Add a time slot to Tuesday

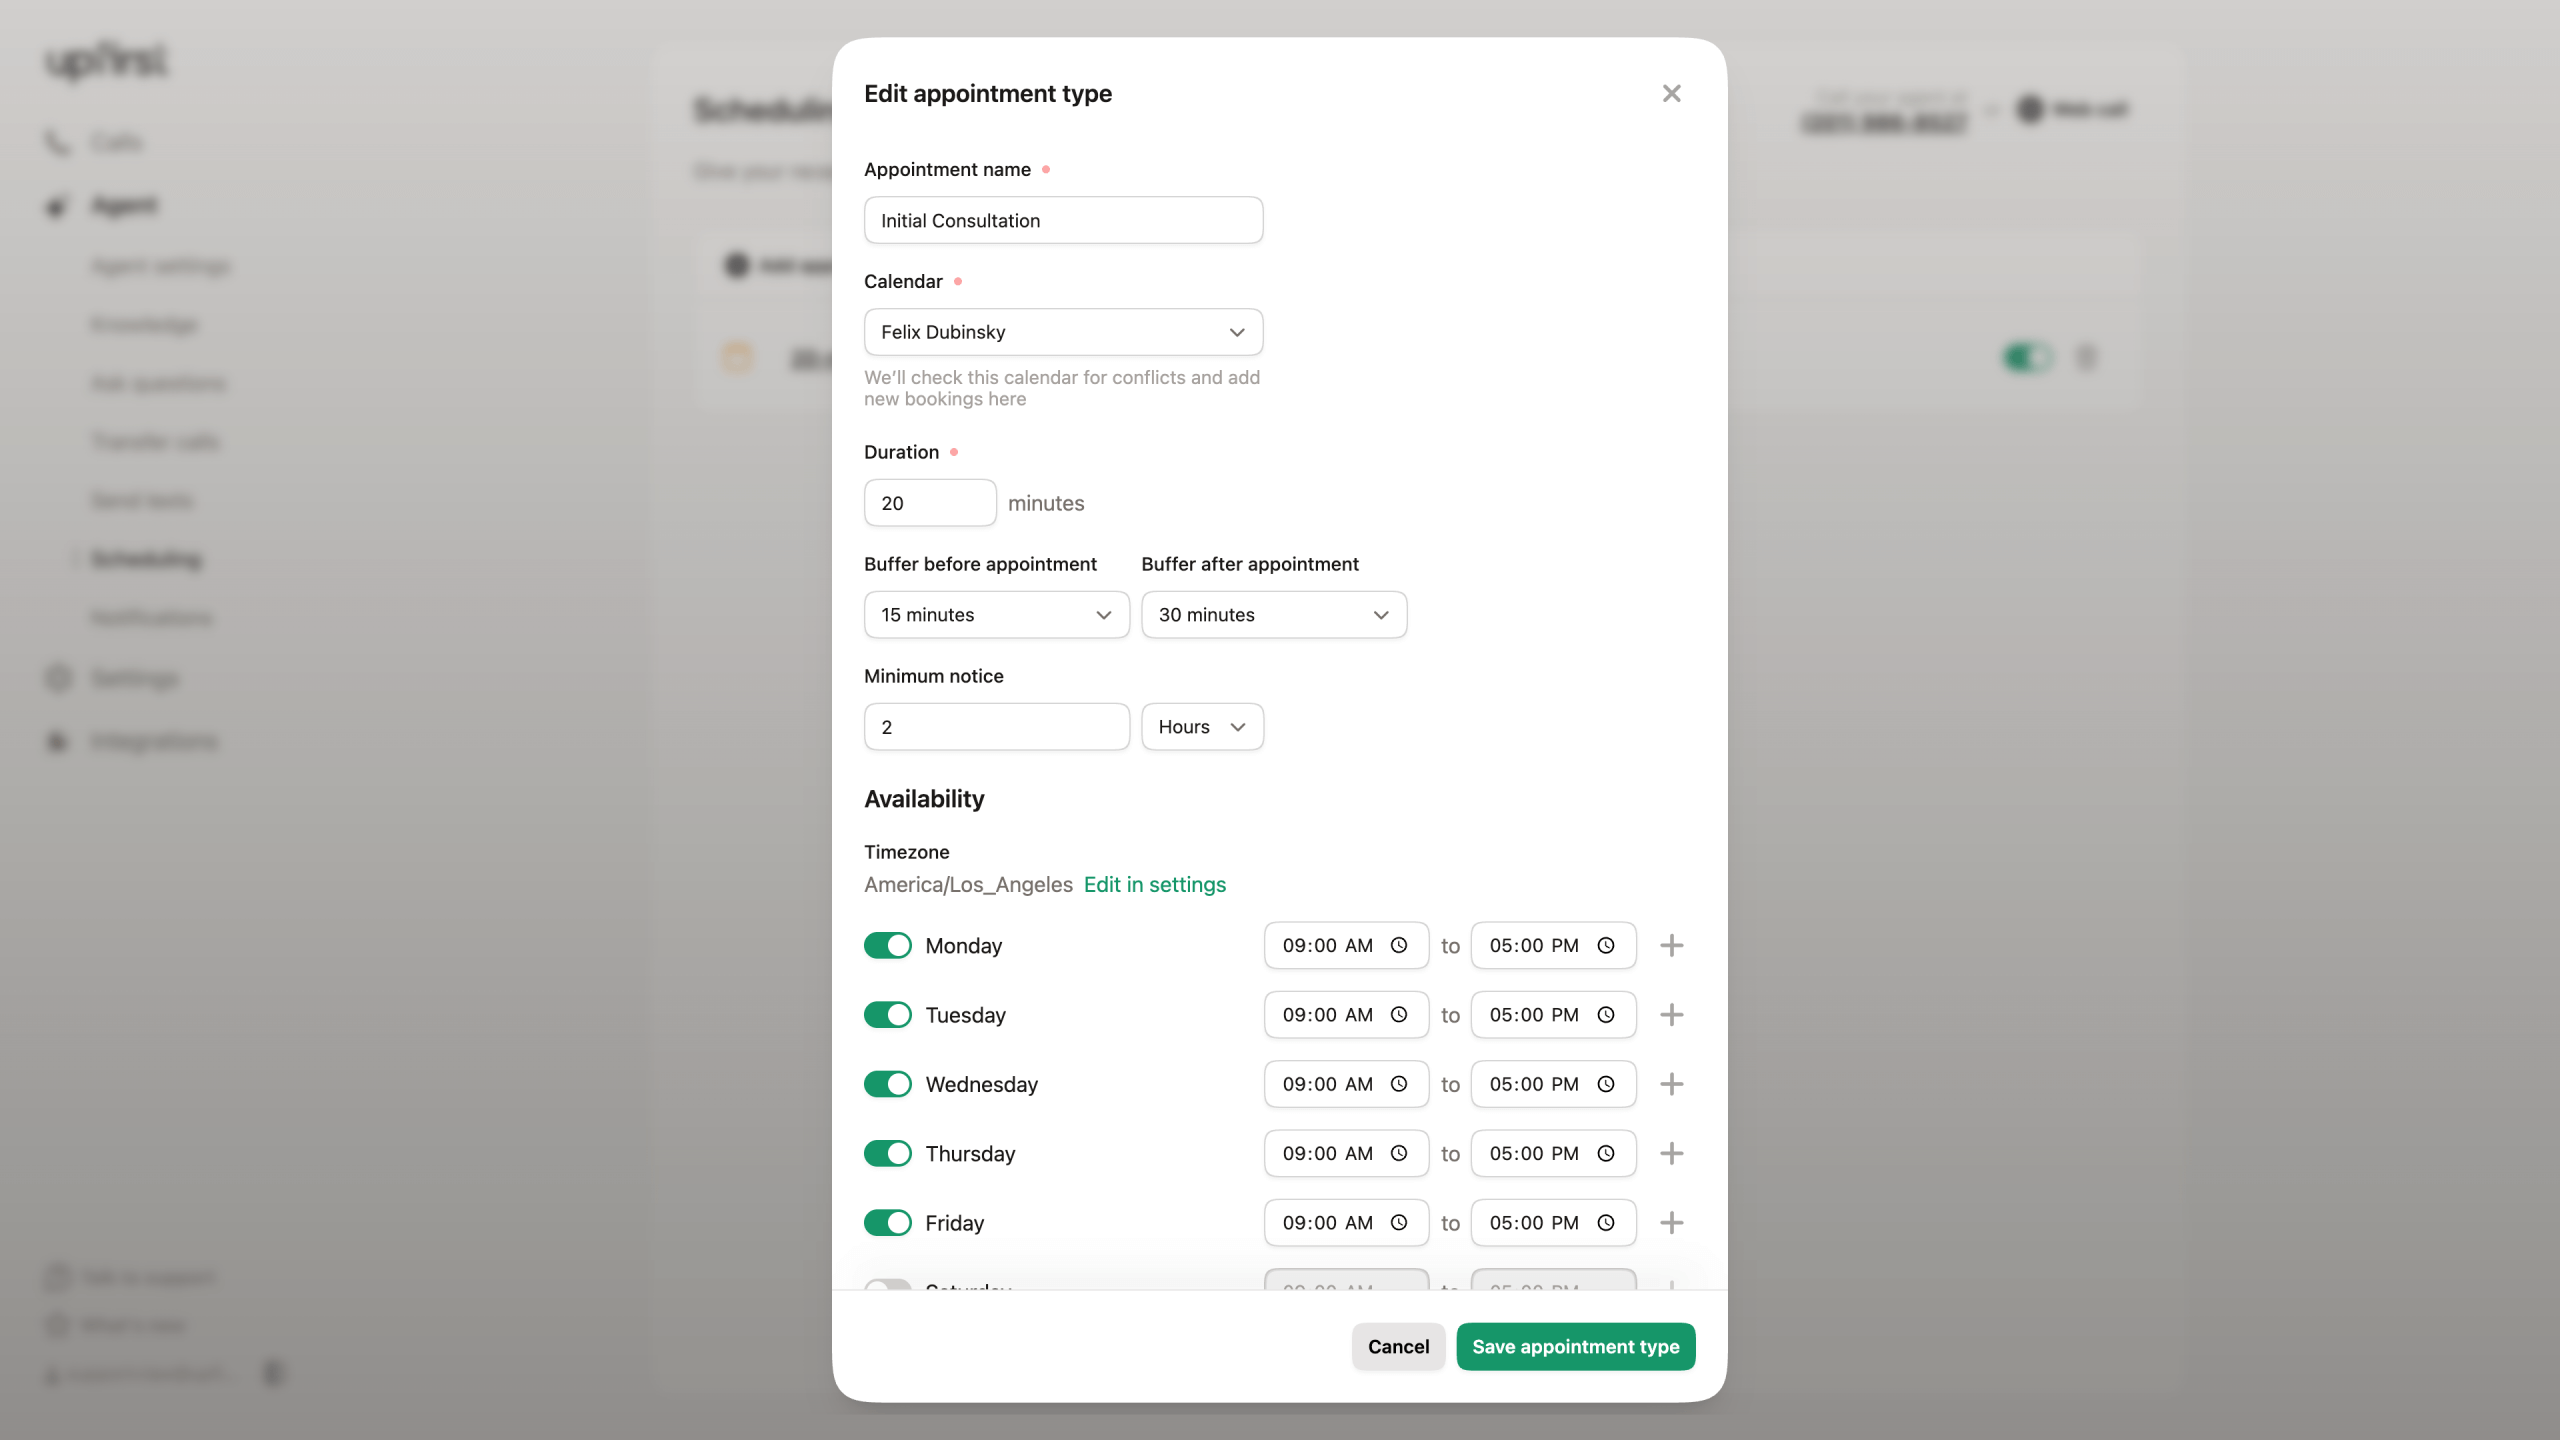pyautogui.click(x=1671, y=1014)
